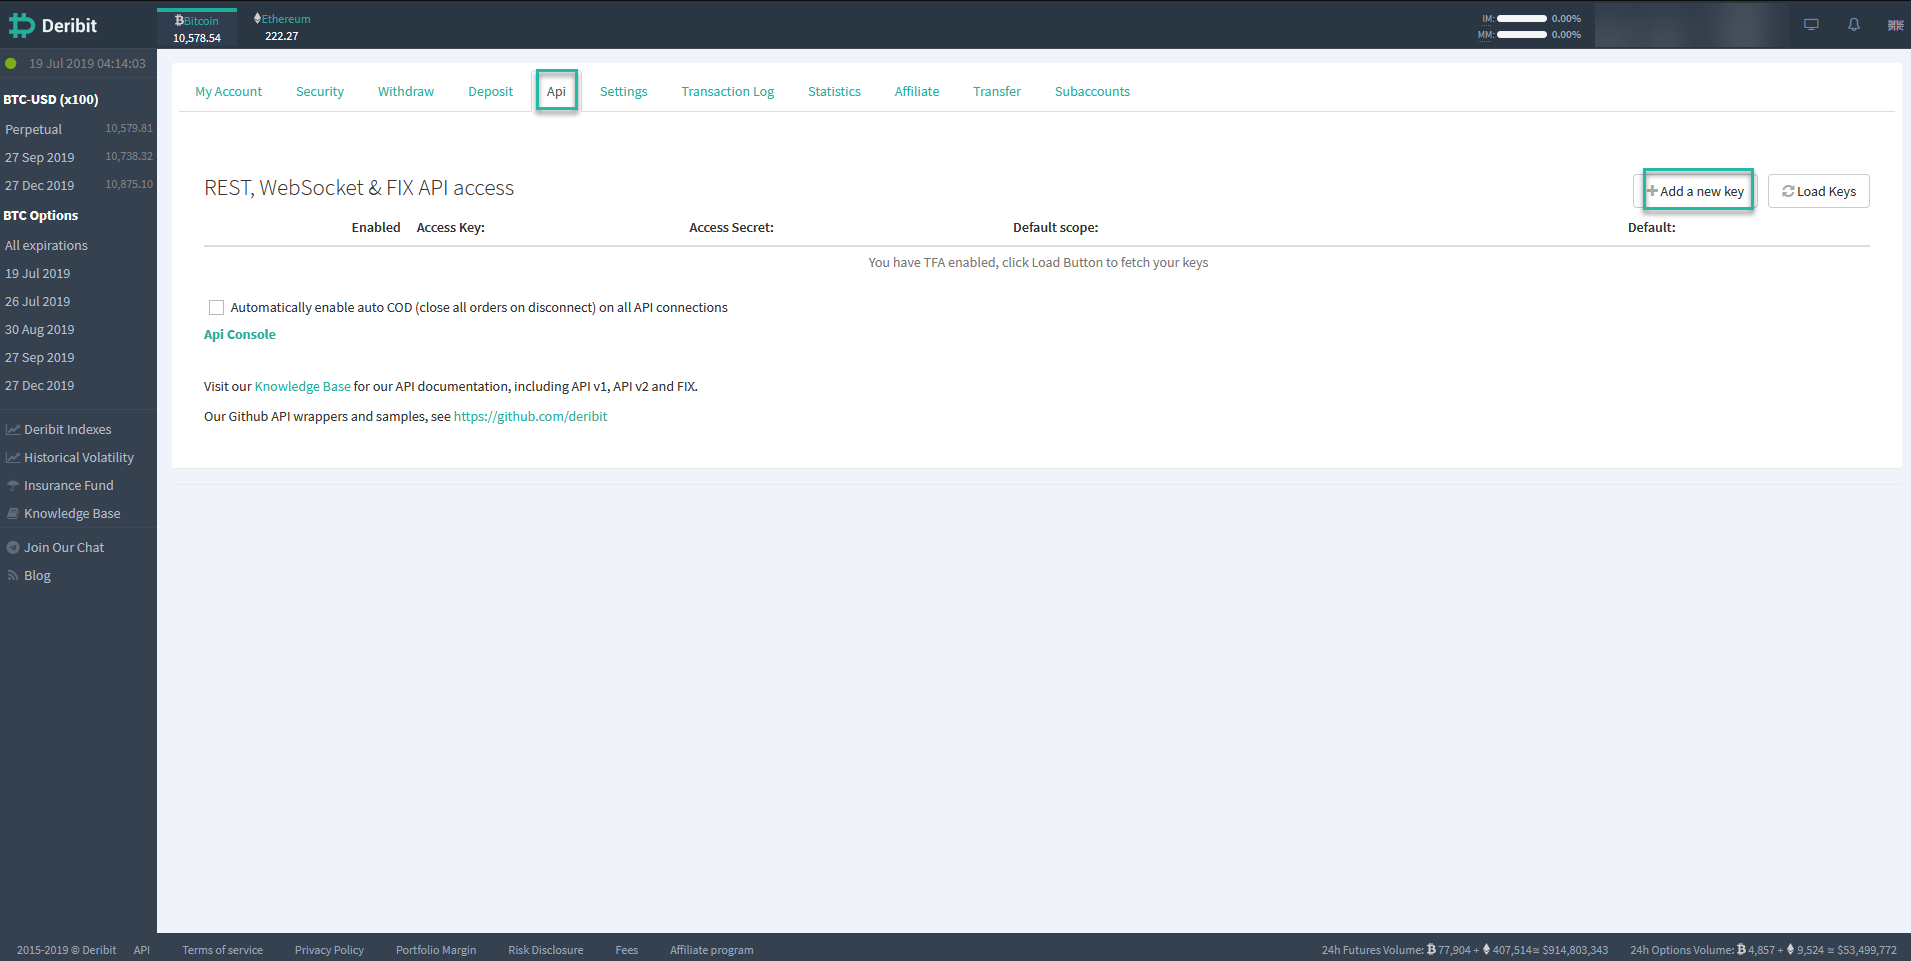
Task: Switch to the Ethereum currency tab
Action: click(280, 26)
